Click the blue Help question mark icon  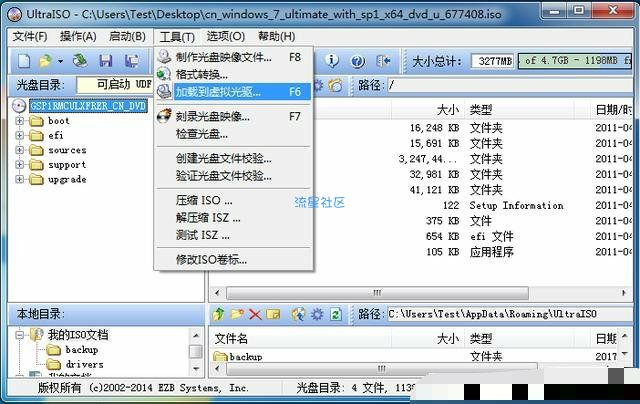(358, 62)
